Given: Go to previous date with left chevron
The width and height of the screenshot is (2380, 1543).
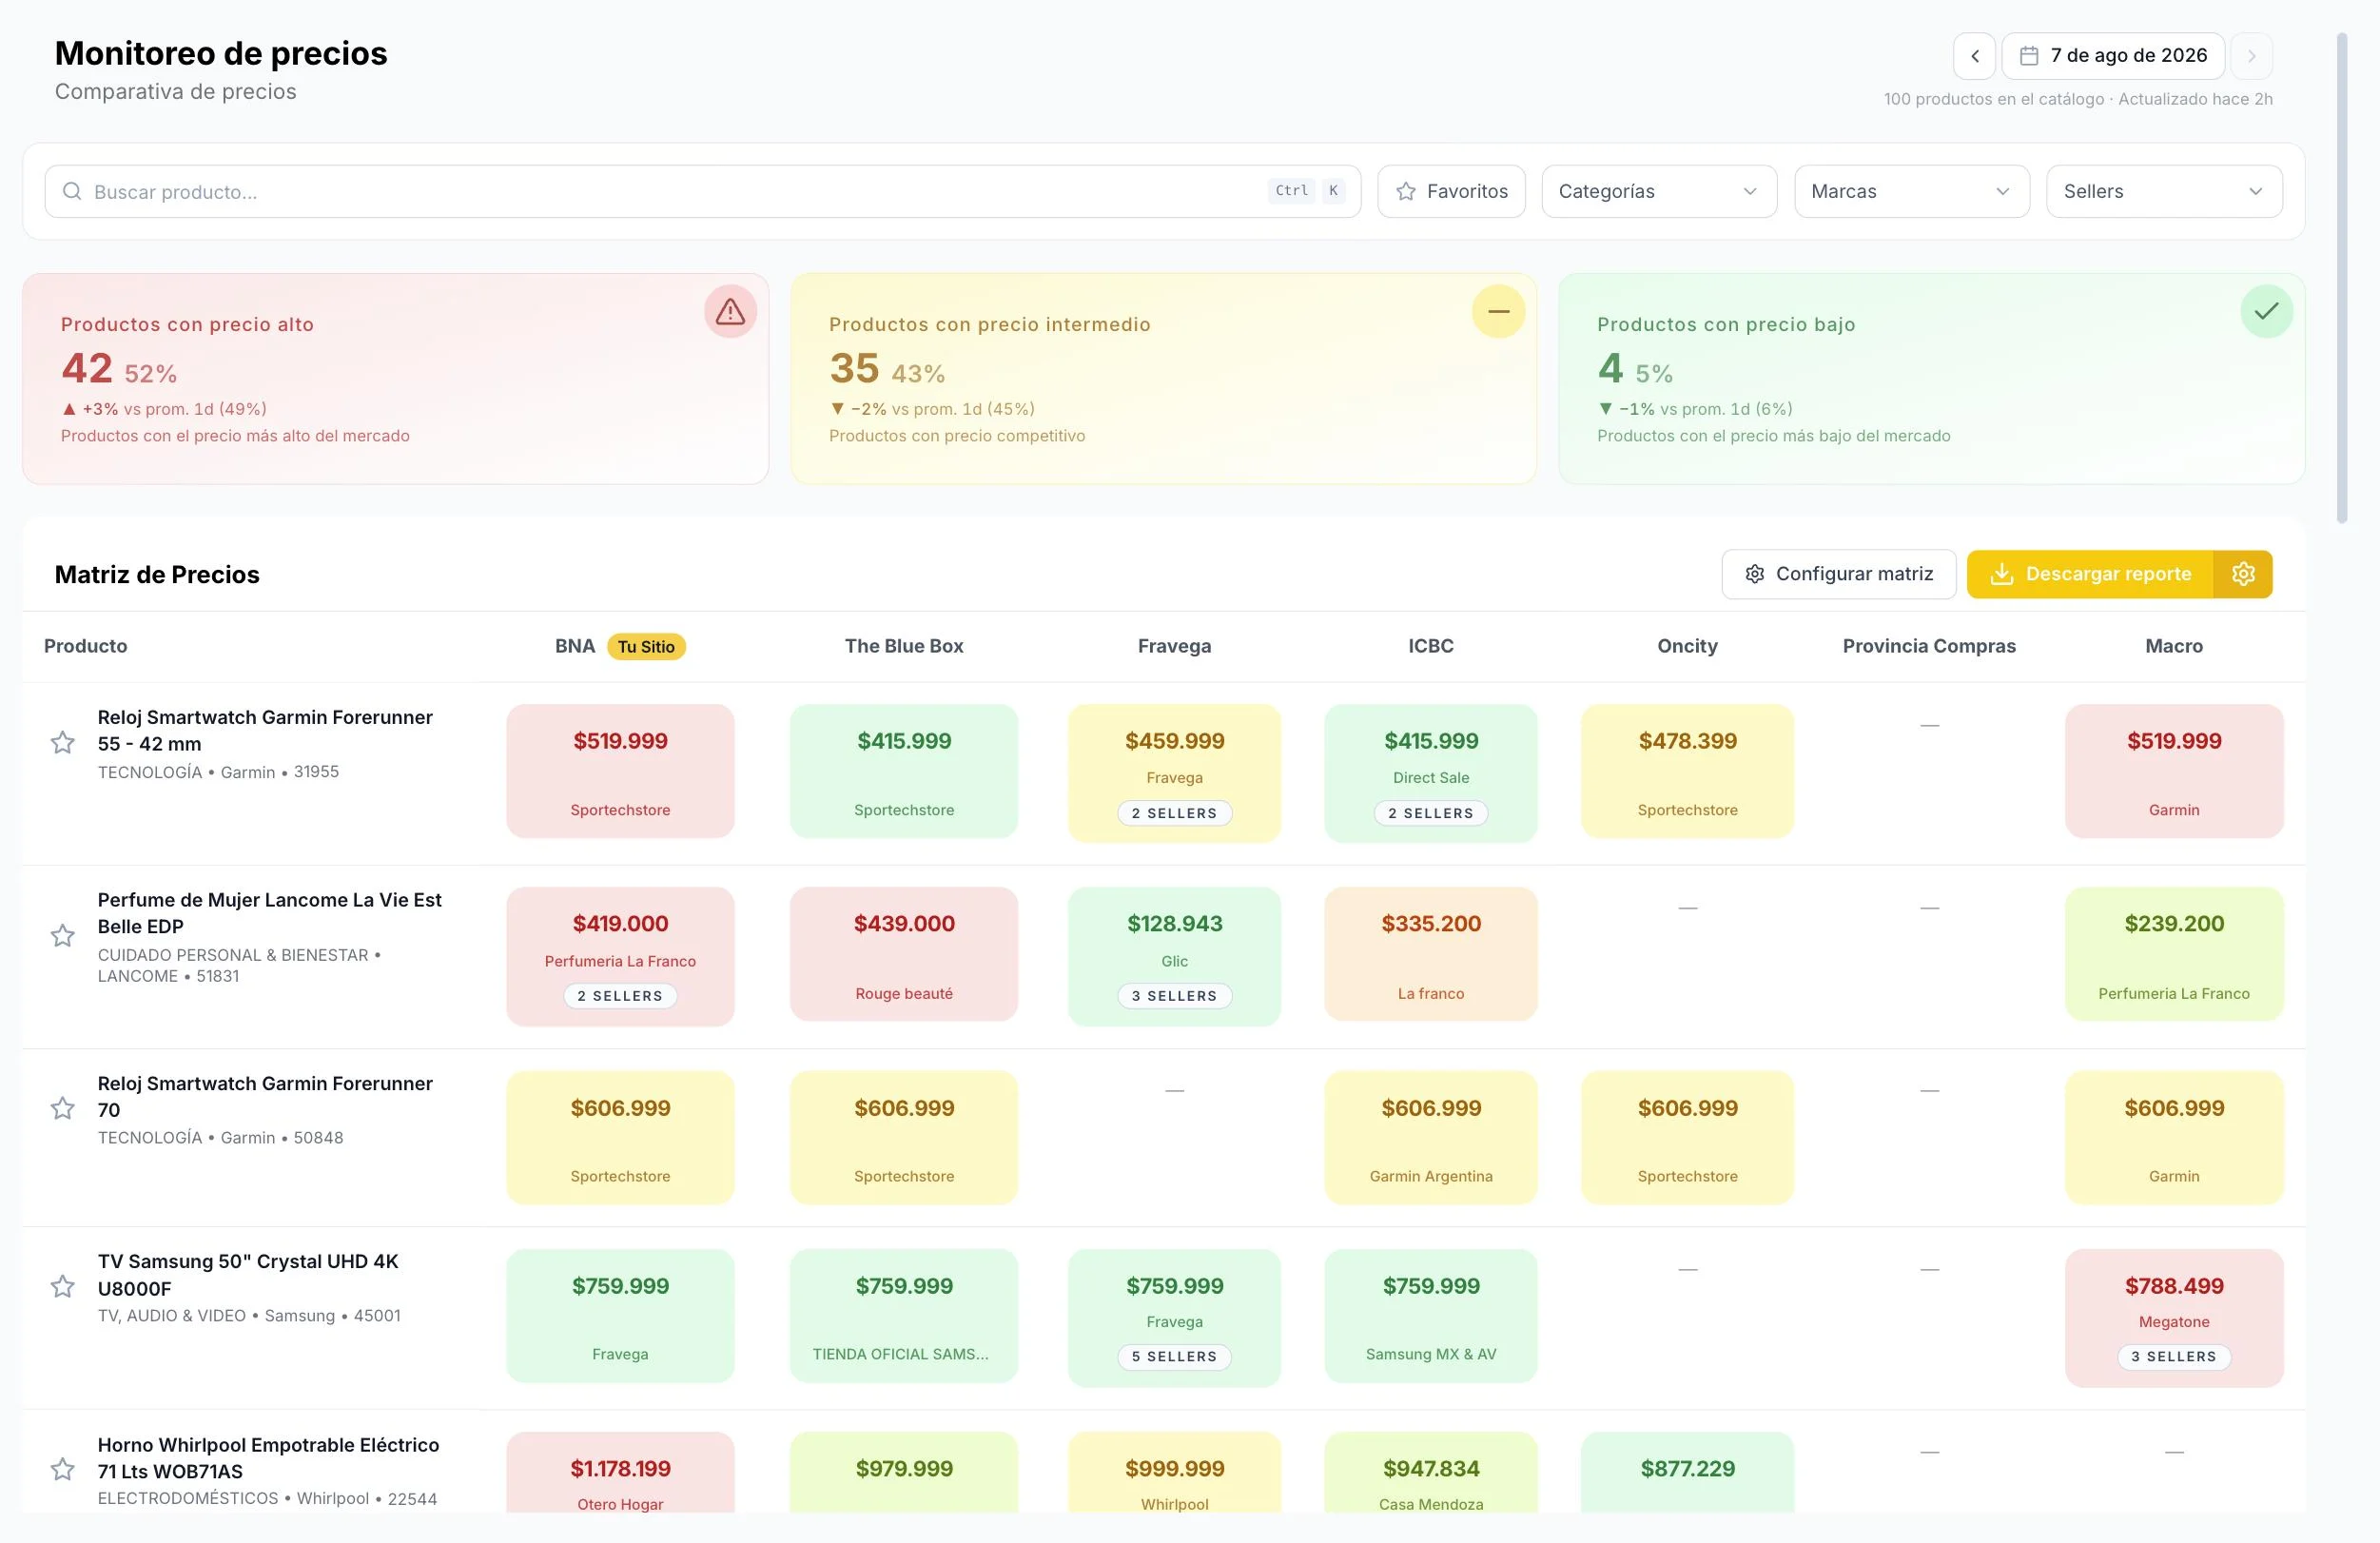Looking at the screenshot, I should point(1974,56).
